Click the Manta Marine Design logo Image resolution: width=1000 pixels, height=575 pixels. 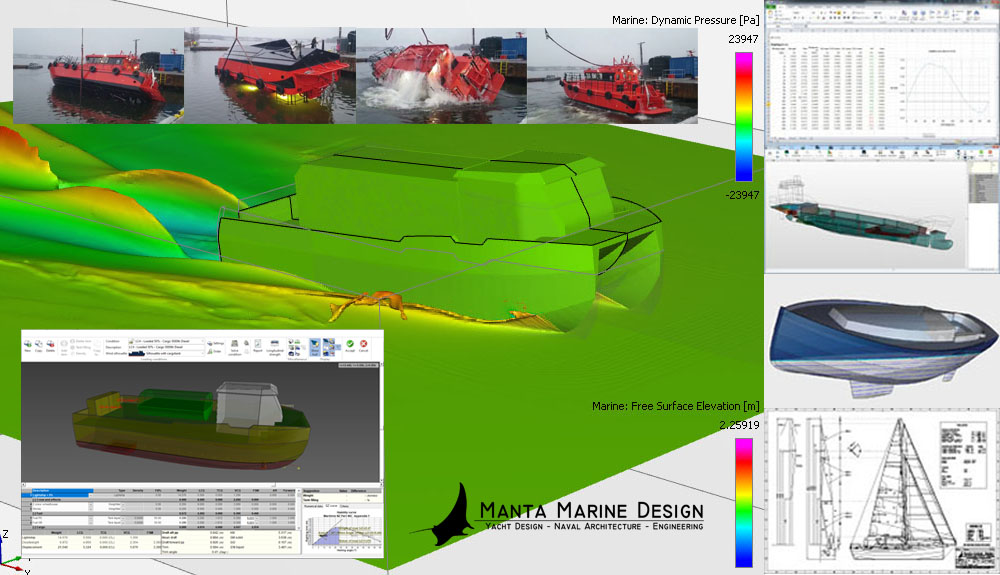pos(558,515)
